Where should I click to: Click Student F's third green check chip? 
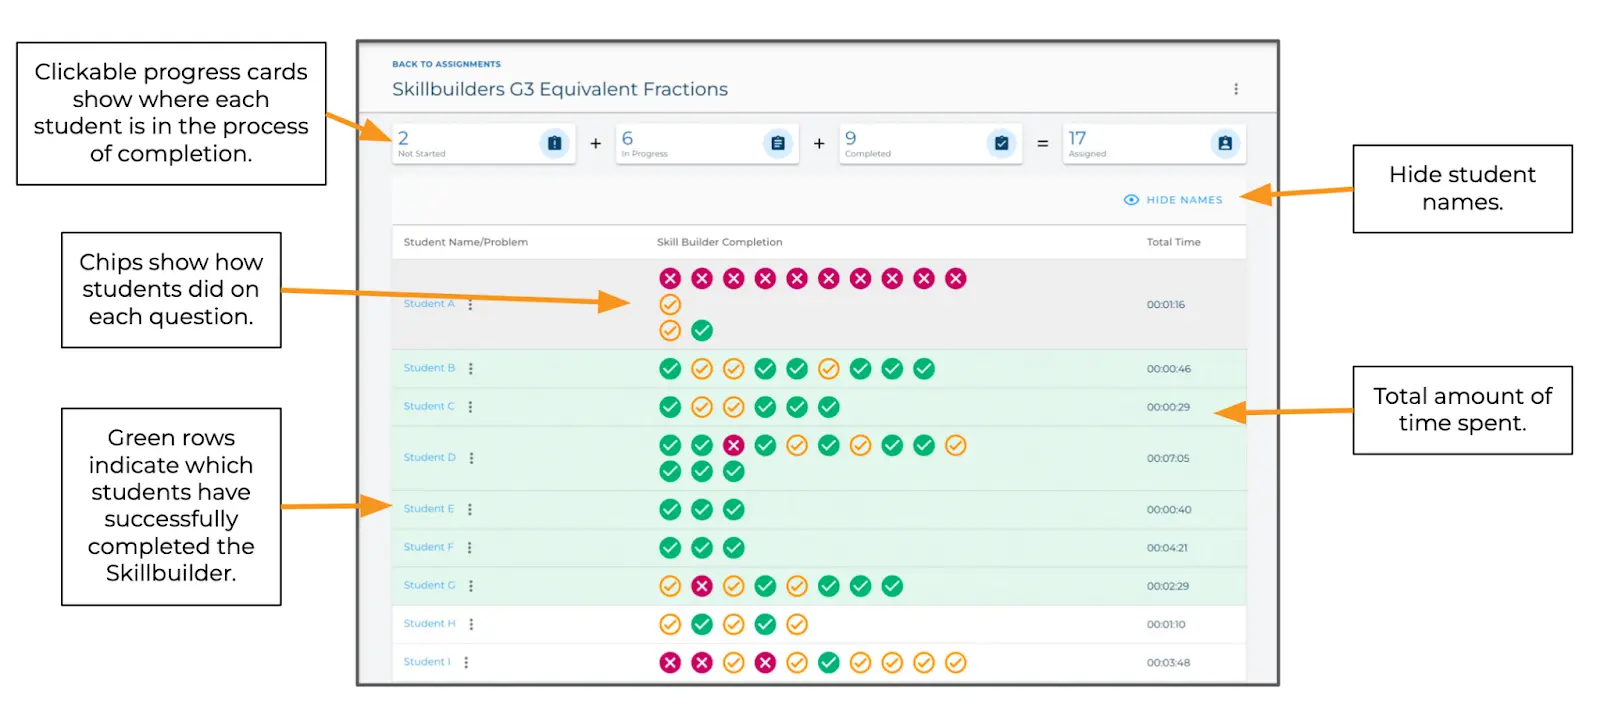pyautogui.click(x=734, y=548)
